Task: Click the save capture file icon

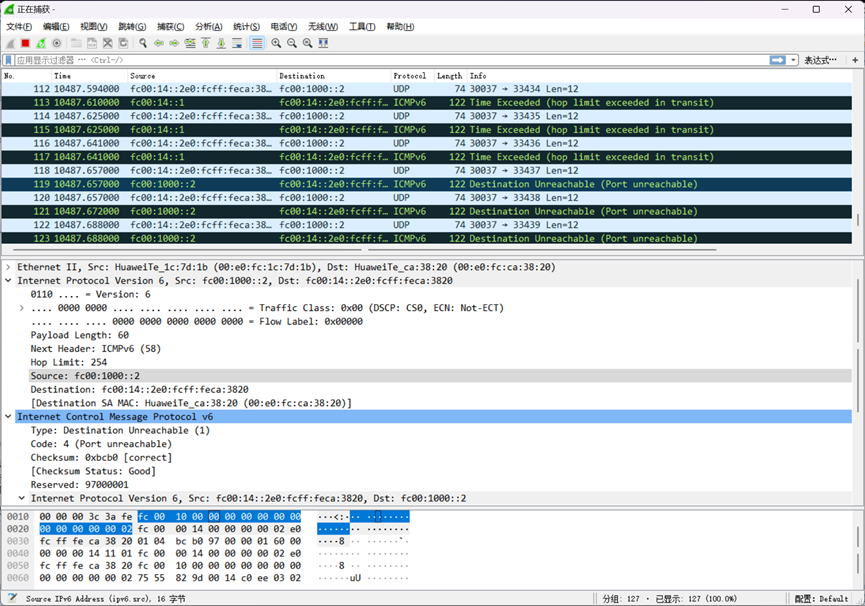Action: click(92, 43)
